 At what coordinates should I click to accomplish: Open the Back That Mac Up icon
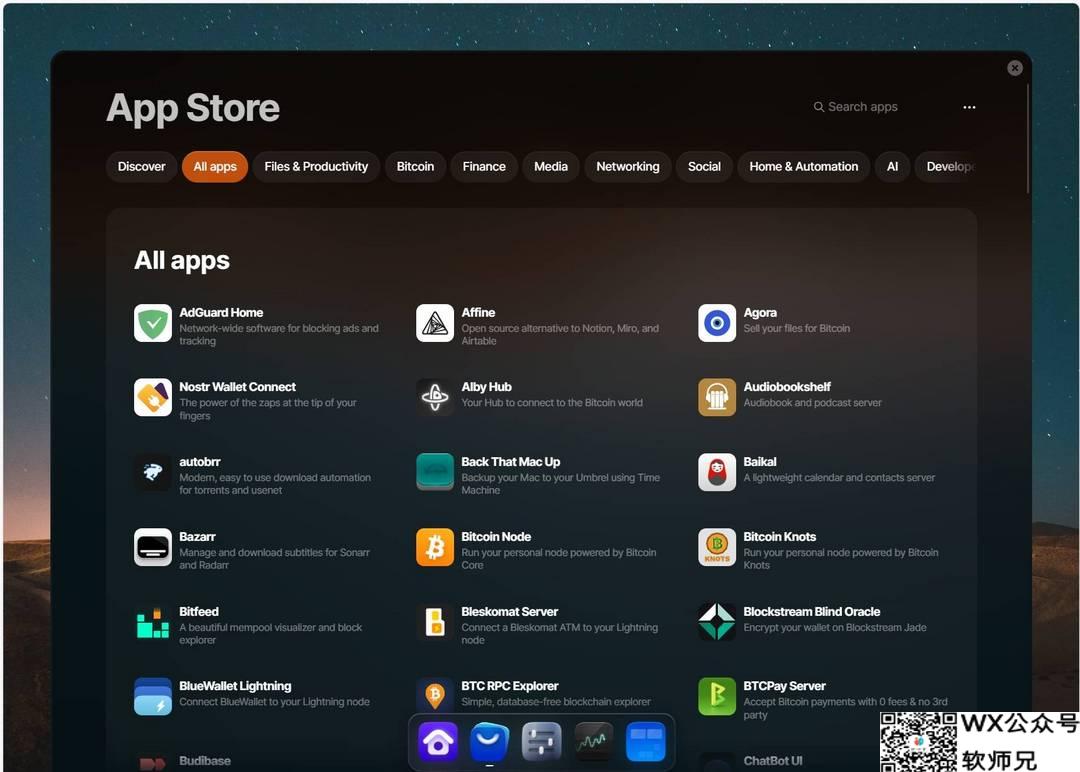pos(435,472)
